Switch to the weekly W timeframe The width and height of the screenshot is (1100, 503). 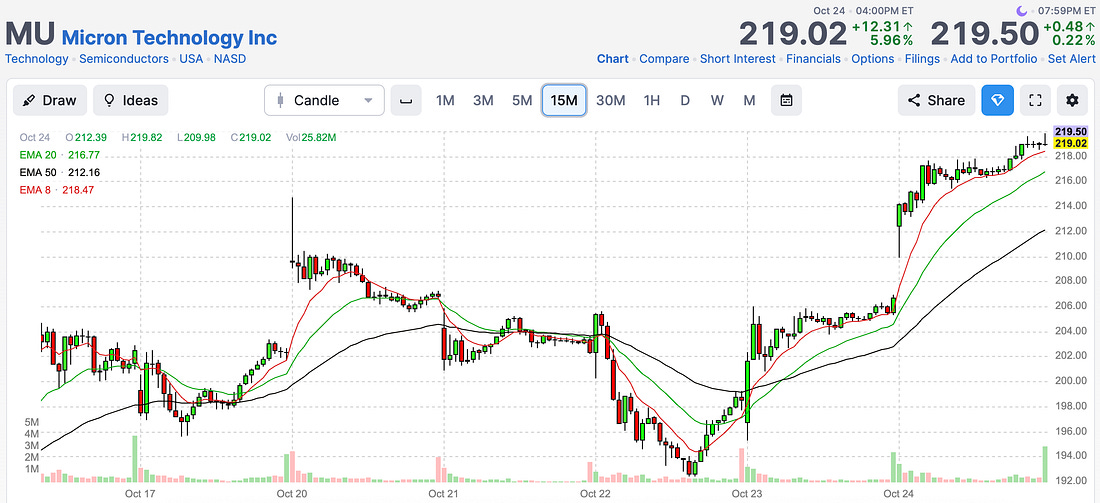pos(717,100)
